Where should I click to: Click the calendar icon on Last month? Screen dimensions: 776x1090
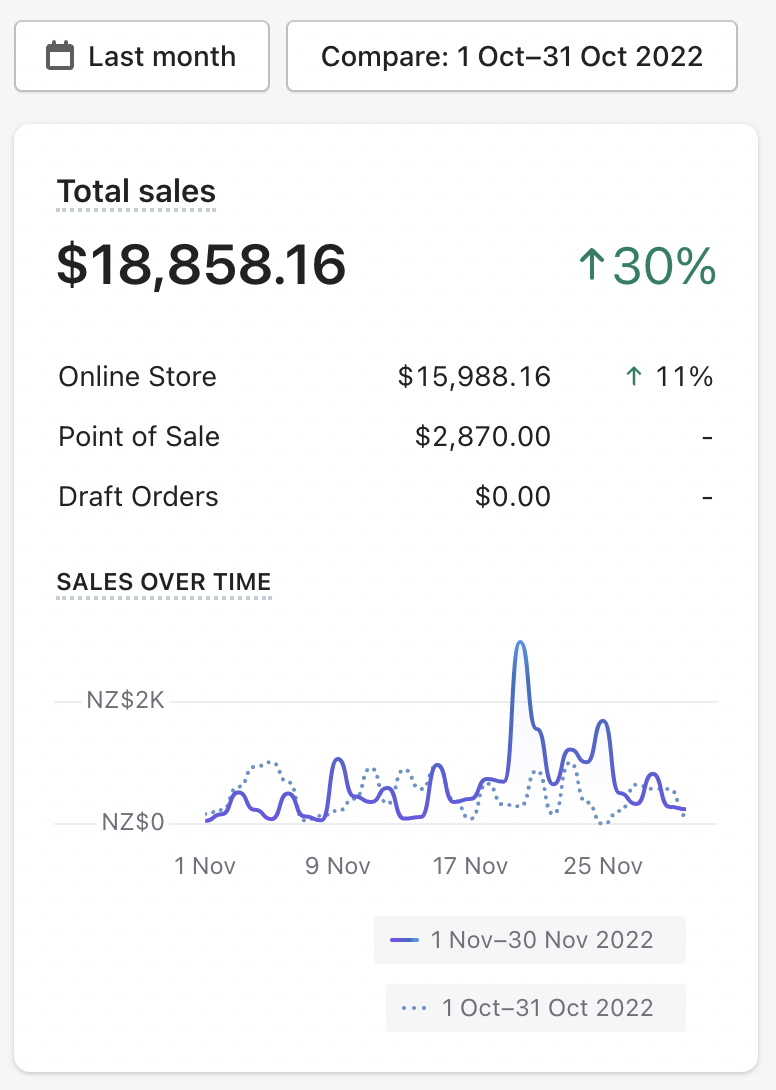pyautogui.click(x=61, y=56)
